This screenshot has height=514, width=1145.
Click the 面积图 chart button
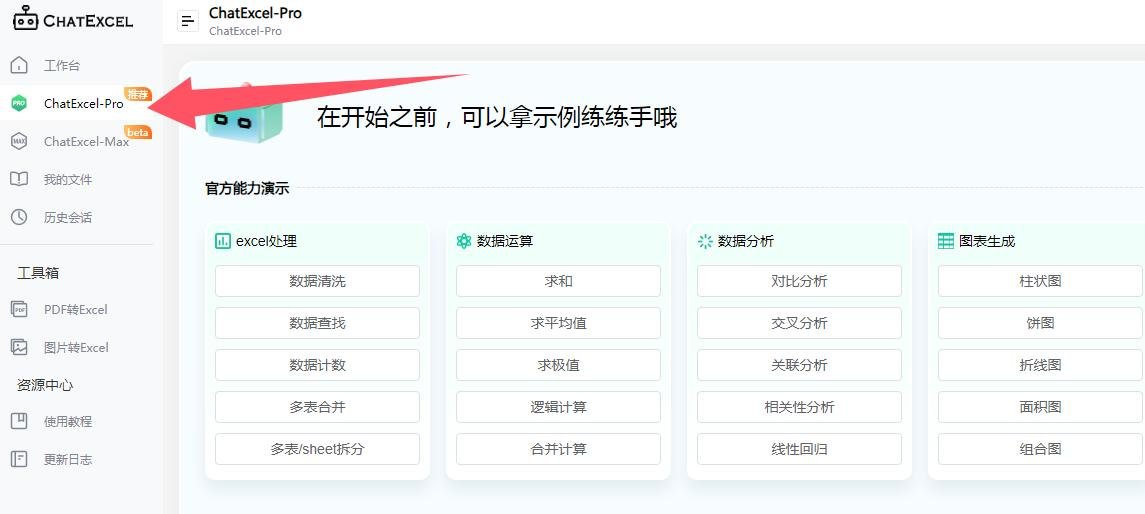click(x=1041, y=407)
